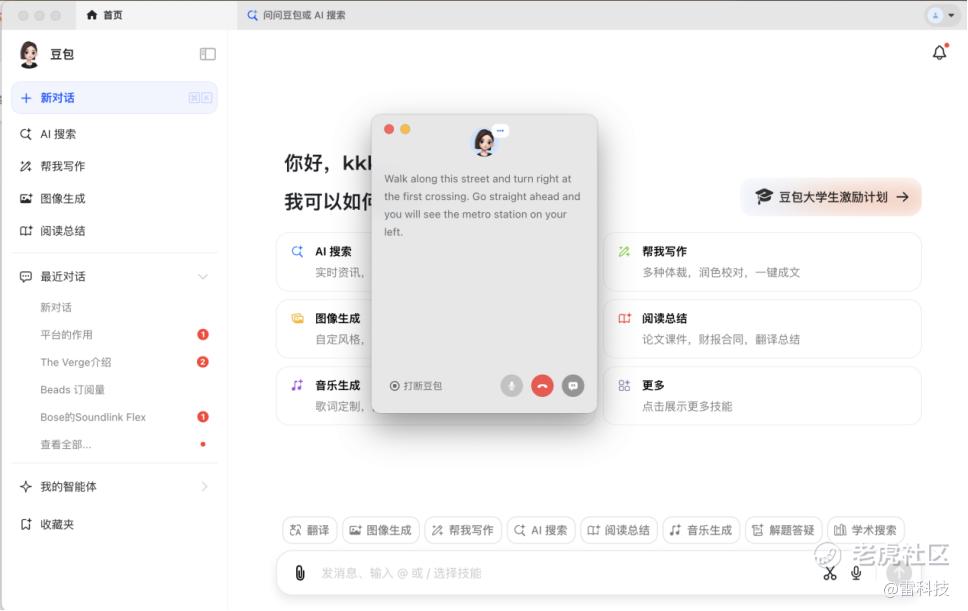Open the Beads 订阅量 conversation

point(72,390)
